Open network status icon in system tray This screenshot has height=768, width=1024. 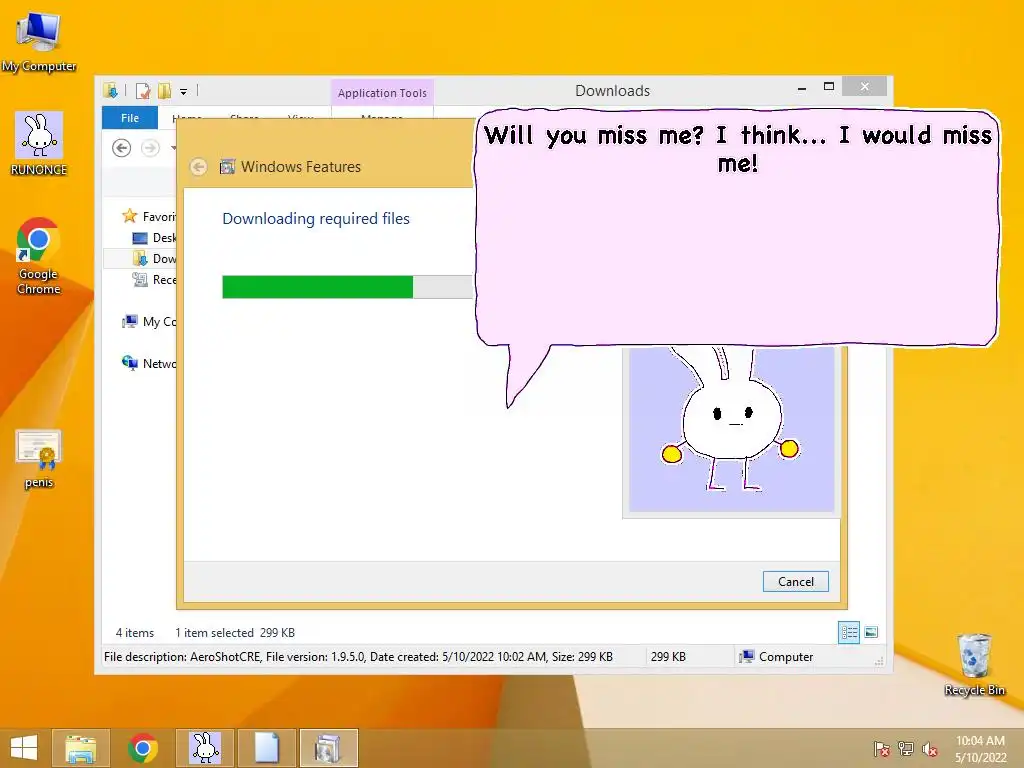pos(906,748)
